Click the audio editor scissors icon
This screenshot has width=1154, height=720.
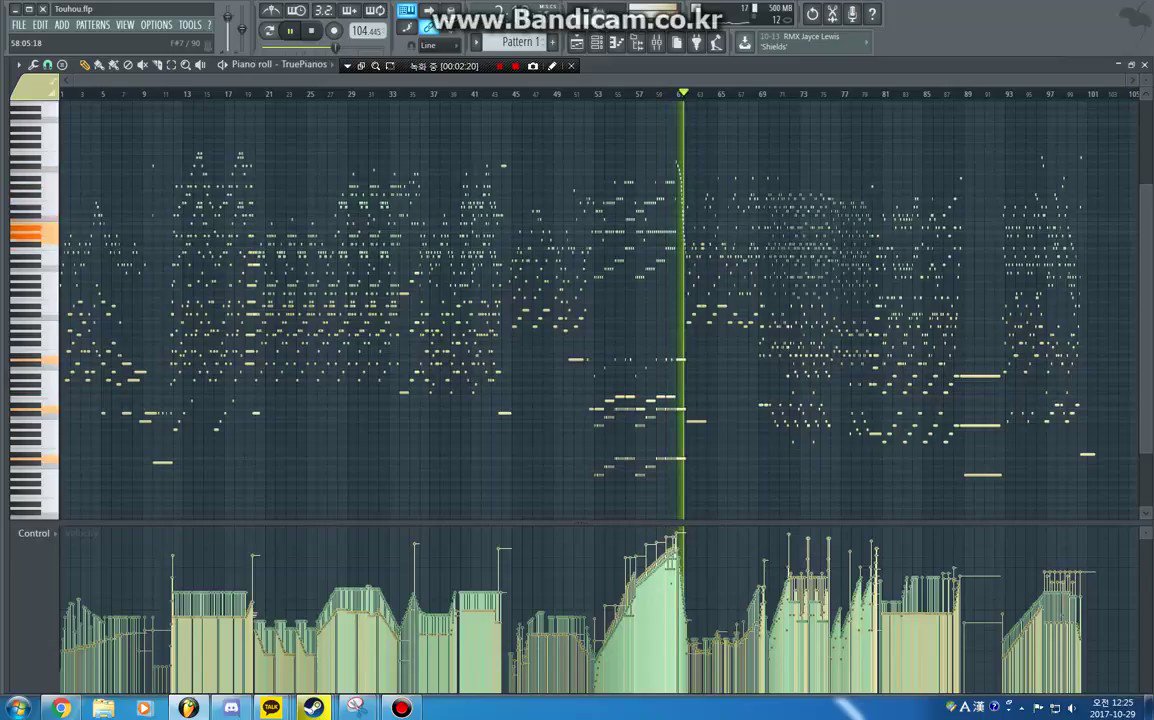click(x=832, y=14)
